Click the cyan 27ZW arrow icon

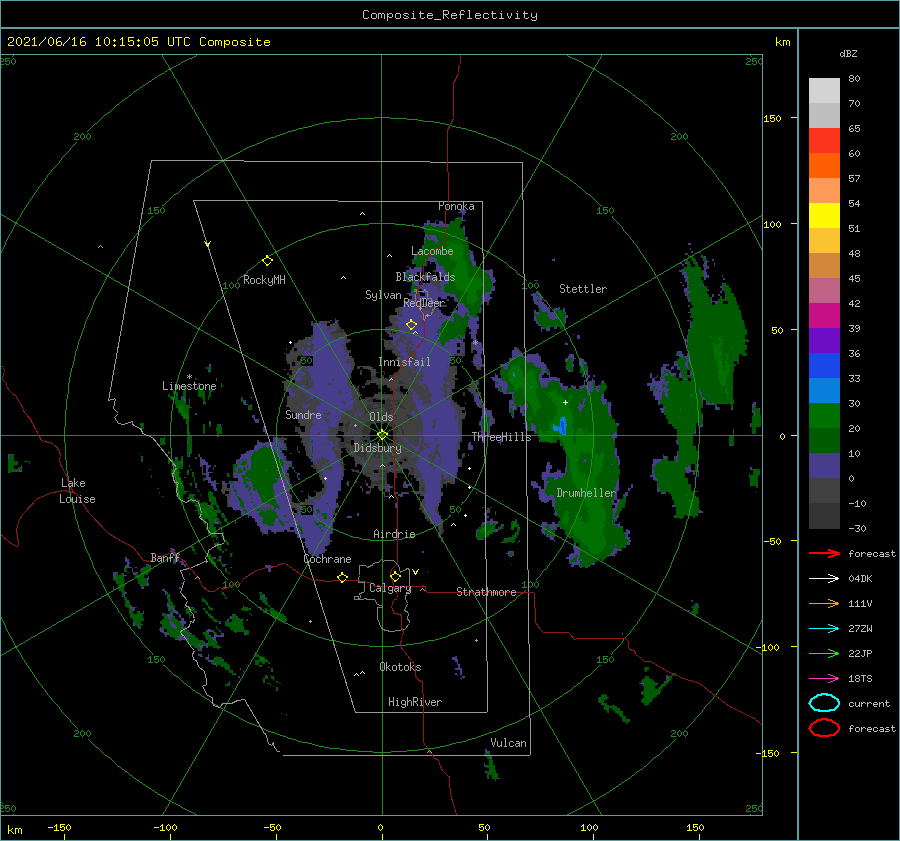click(824, 629)
